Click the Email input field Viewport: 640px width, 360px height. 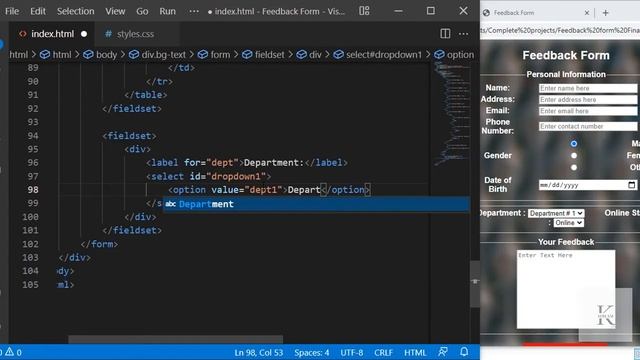click(x=588, y=111)
